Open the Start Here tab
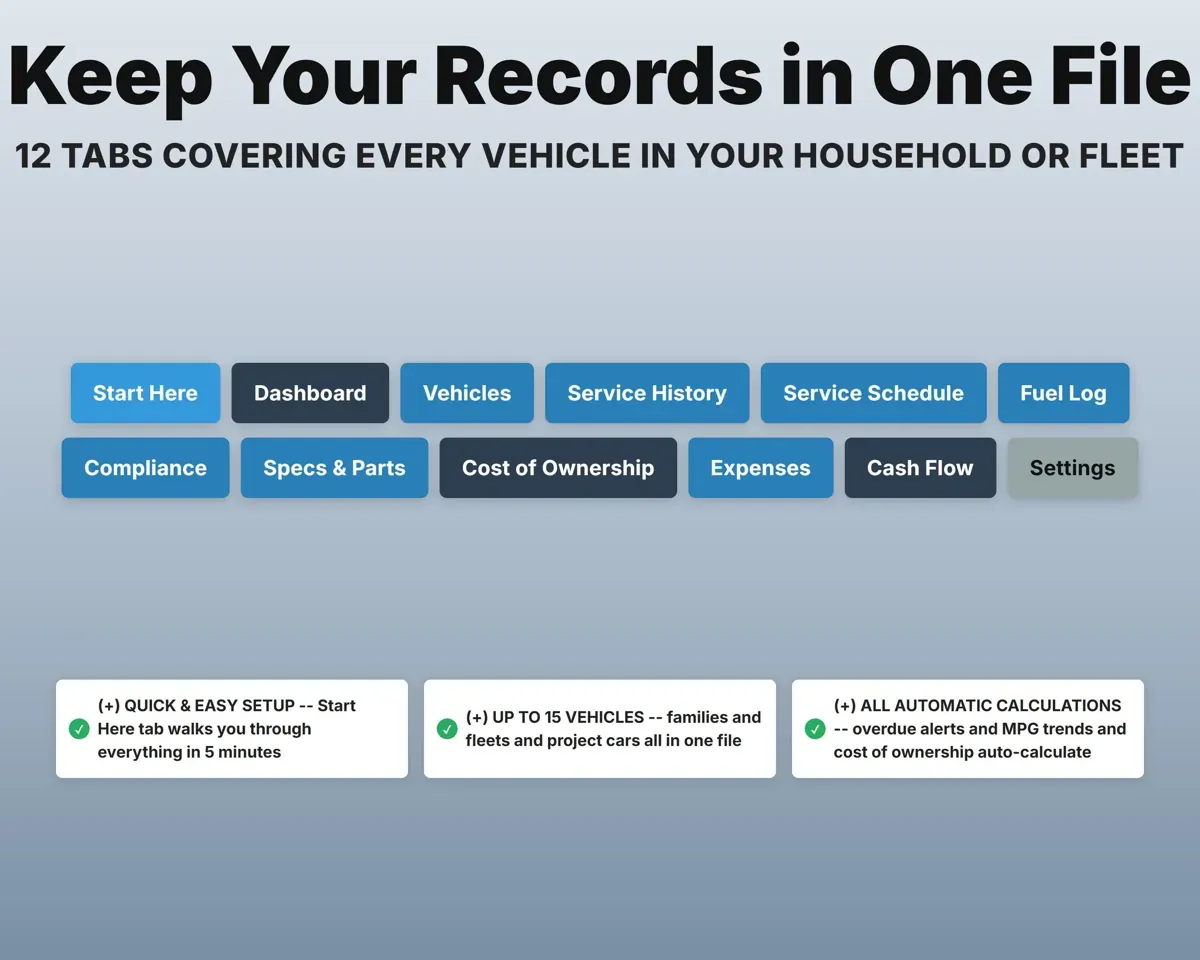 [145, 393]
